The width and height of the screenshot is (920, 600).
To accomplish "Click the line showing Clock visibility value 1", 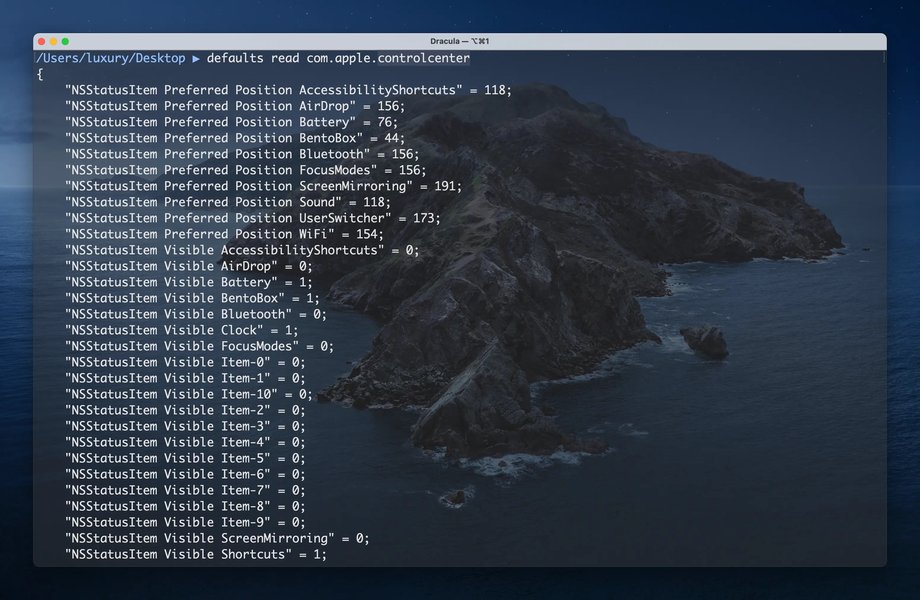I will pyautogui.click(x=180, y=330).
